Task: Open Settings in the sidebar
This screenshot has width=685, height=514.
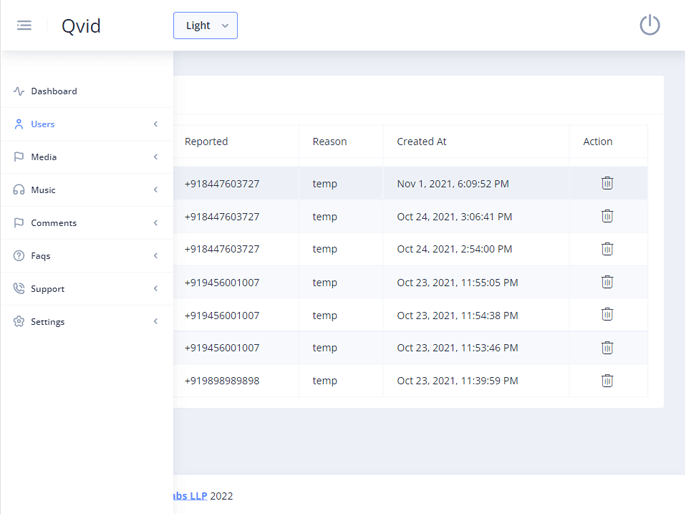Action: click(47, 322)
